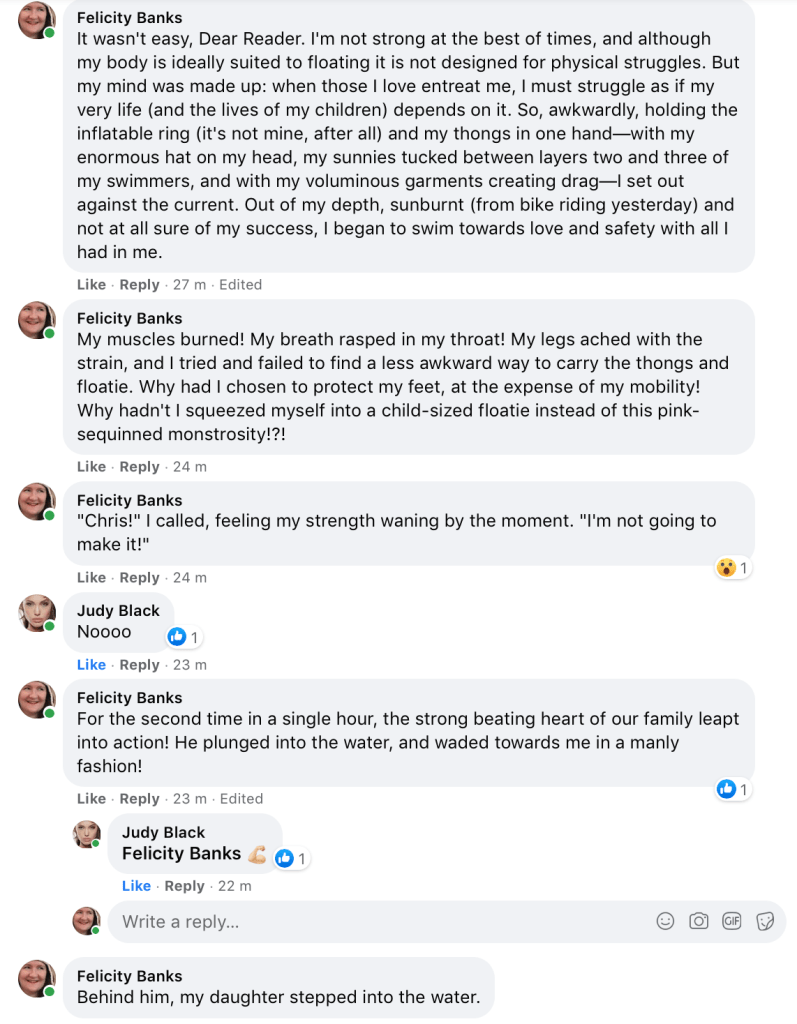The height and width of the screenshot is (1024, 797).
Task: Attach a photo using camera icon
Action: 699,921
